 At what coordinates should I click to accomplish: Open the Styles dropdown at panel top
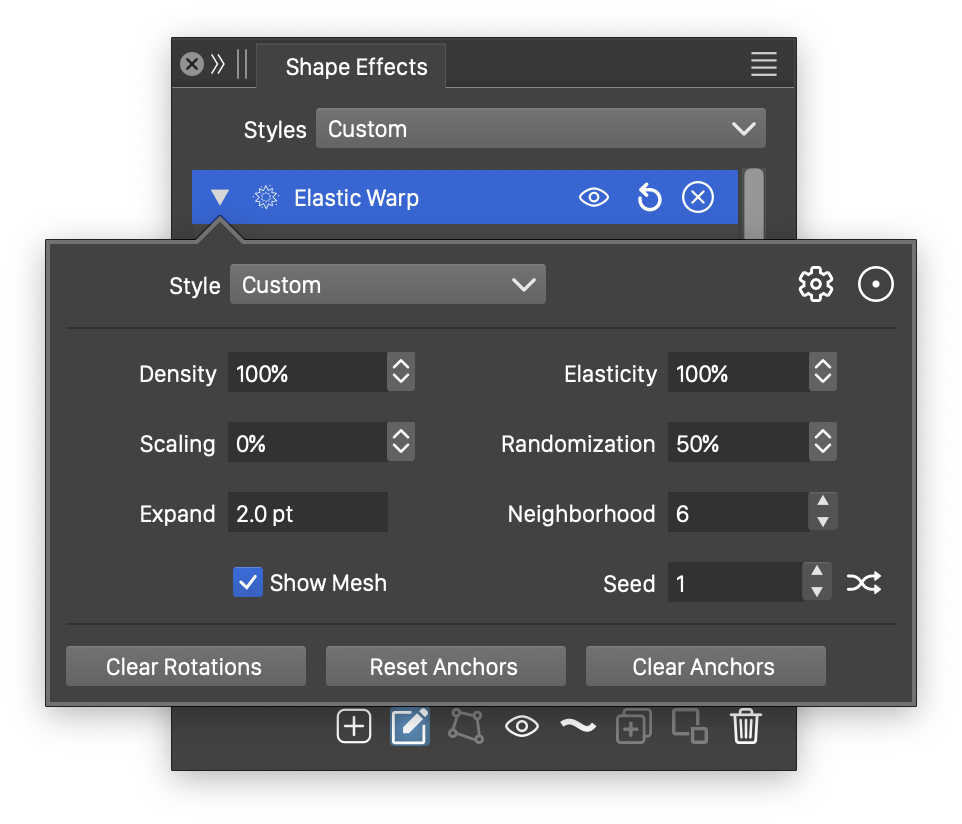point(541,129)
